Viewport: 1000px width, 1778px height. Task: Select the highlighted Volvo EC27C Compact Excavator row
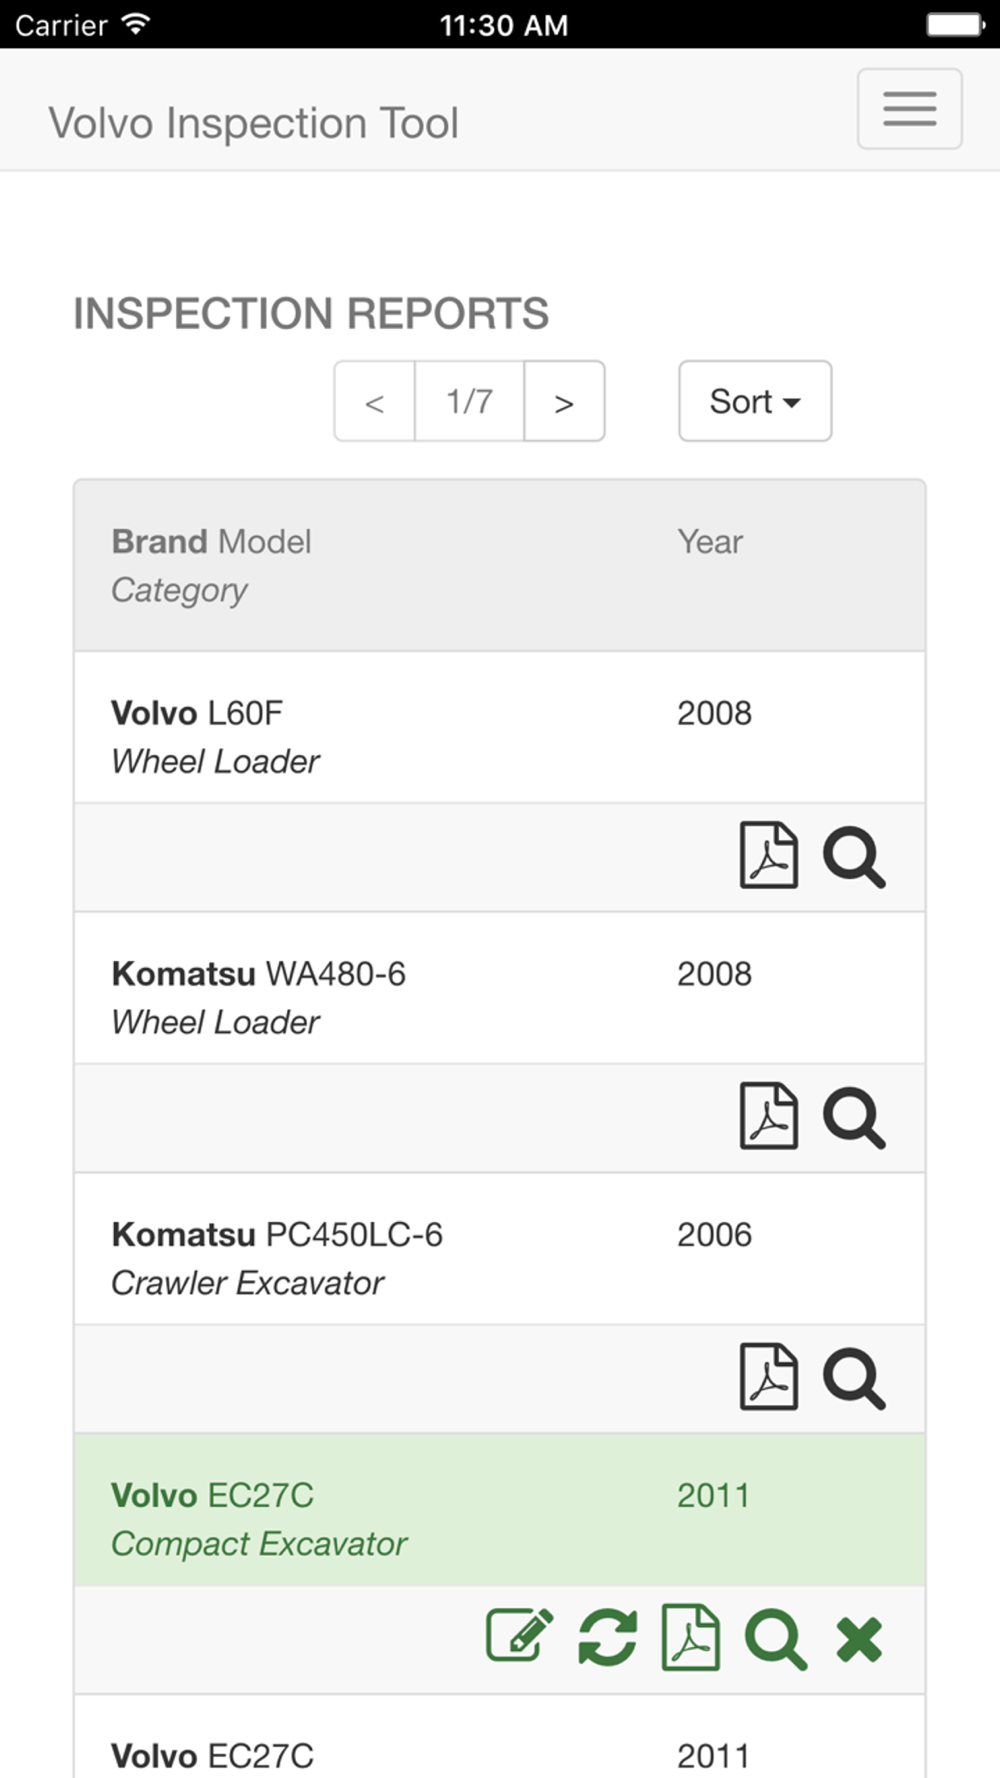click(x=499, y=1510)
